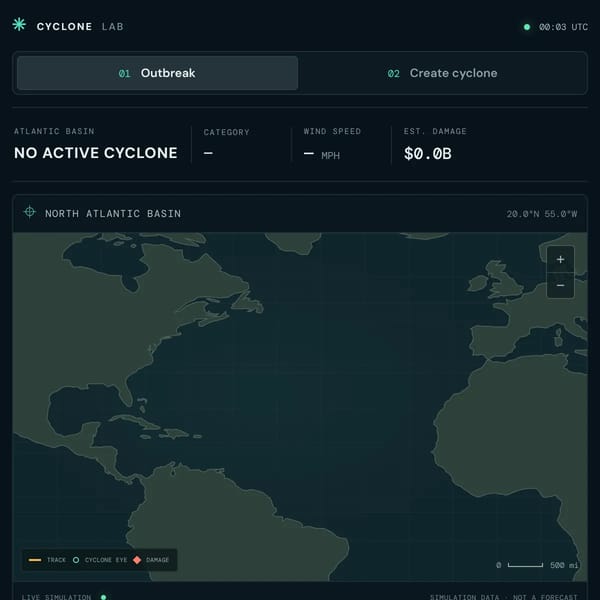The height and width of the screenshot is (600, 600).
Task: Click the $0.0B estimated damage value
Action: [427, 154]
